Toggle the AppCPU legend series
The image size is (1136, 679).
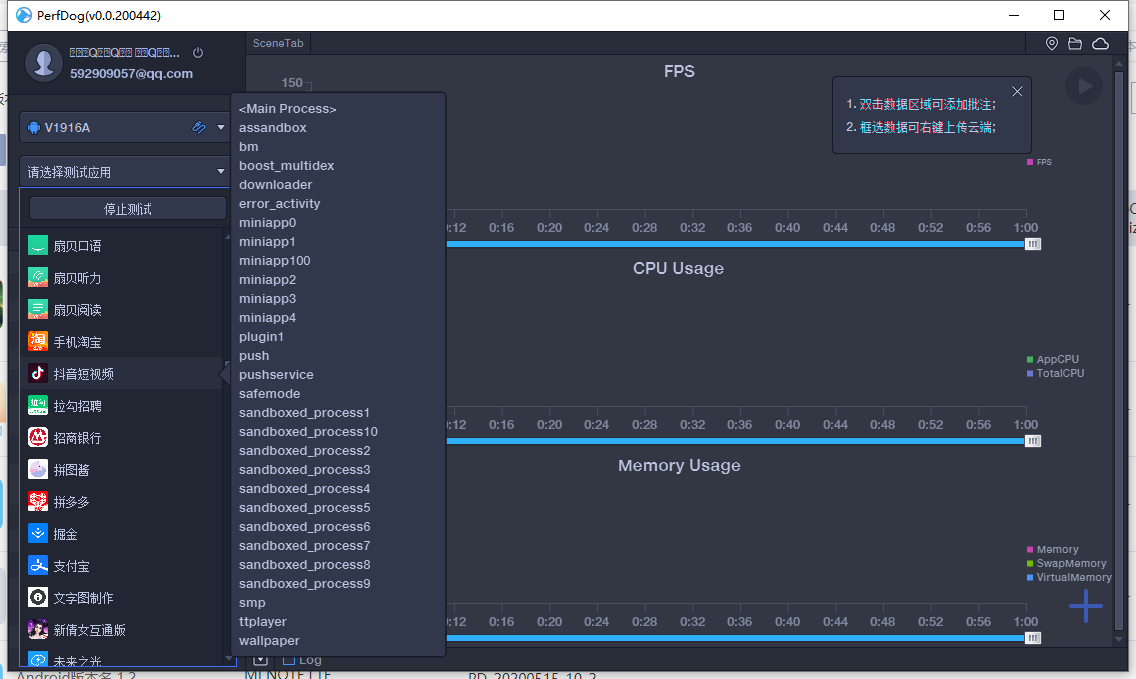pyautogui.click(x=1053, y=359)
